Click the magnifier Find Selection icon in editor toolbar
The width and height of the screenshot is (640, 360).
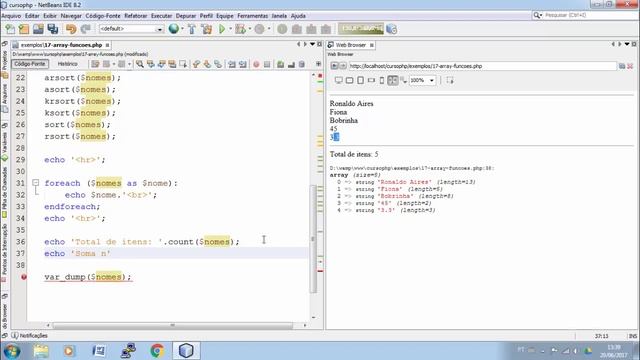point(140,64)
